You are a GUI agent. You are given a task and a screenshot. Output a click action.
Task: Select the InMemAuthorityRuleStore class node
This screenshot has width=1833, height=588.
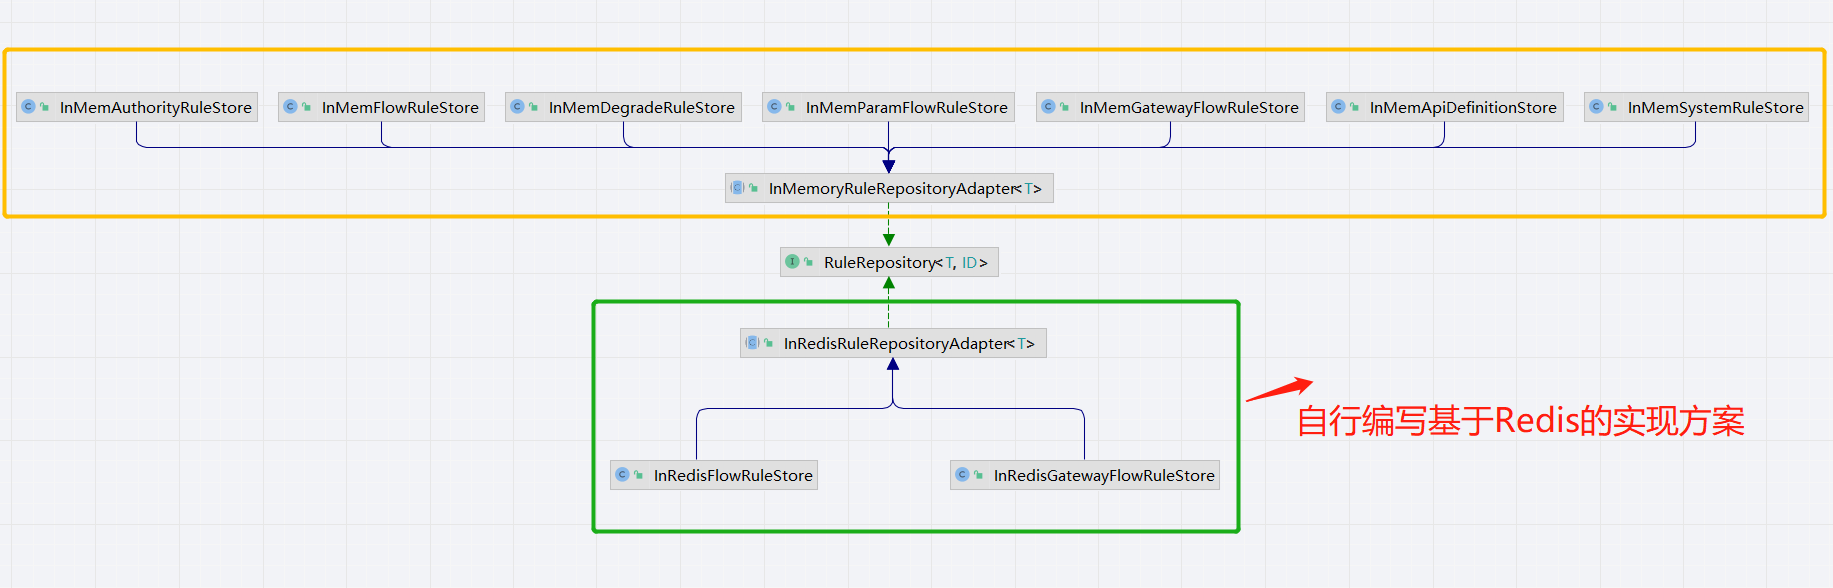137,107
